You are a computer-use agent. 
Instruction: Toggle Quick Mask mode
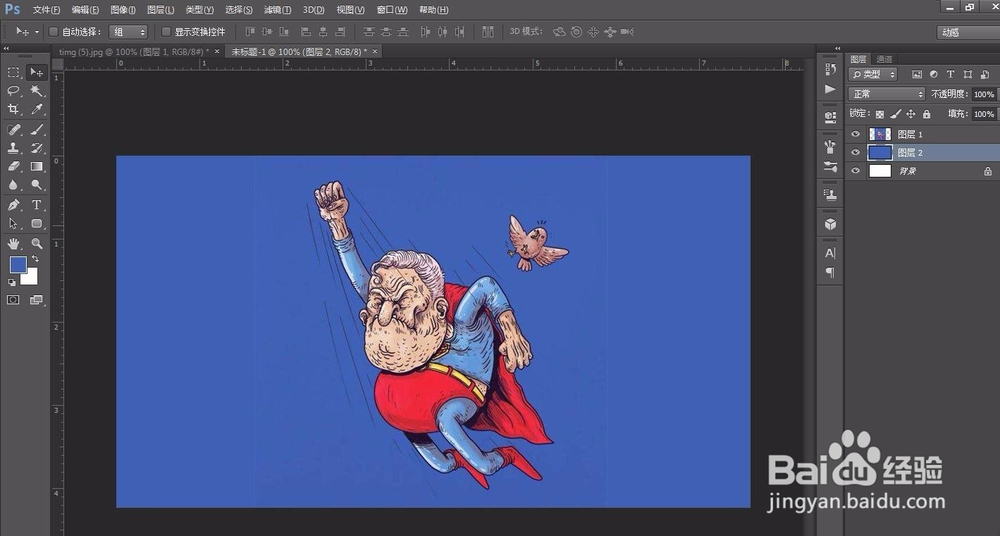coord(13,300)
